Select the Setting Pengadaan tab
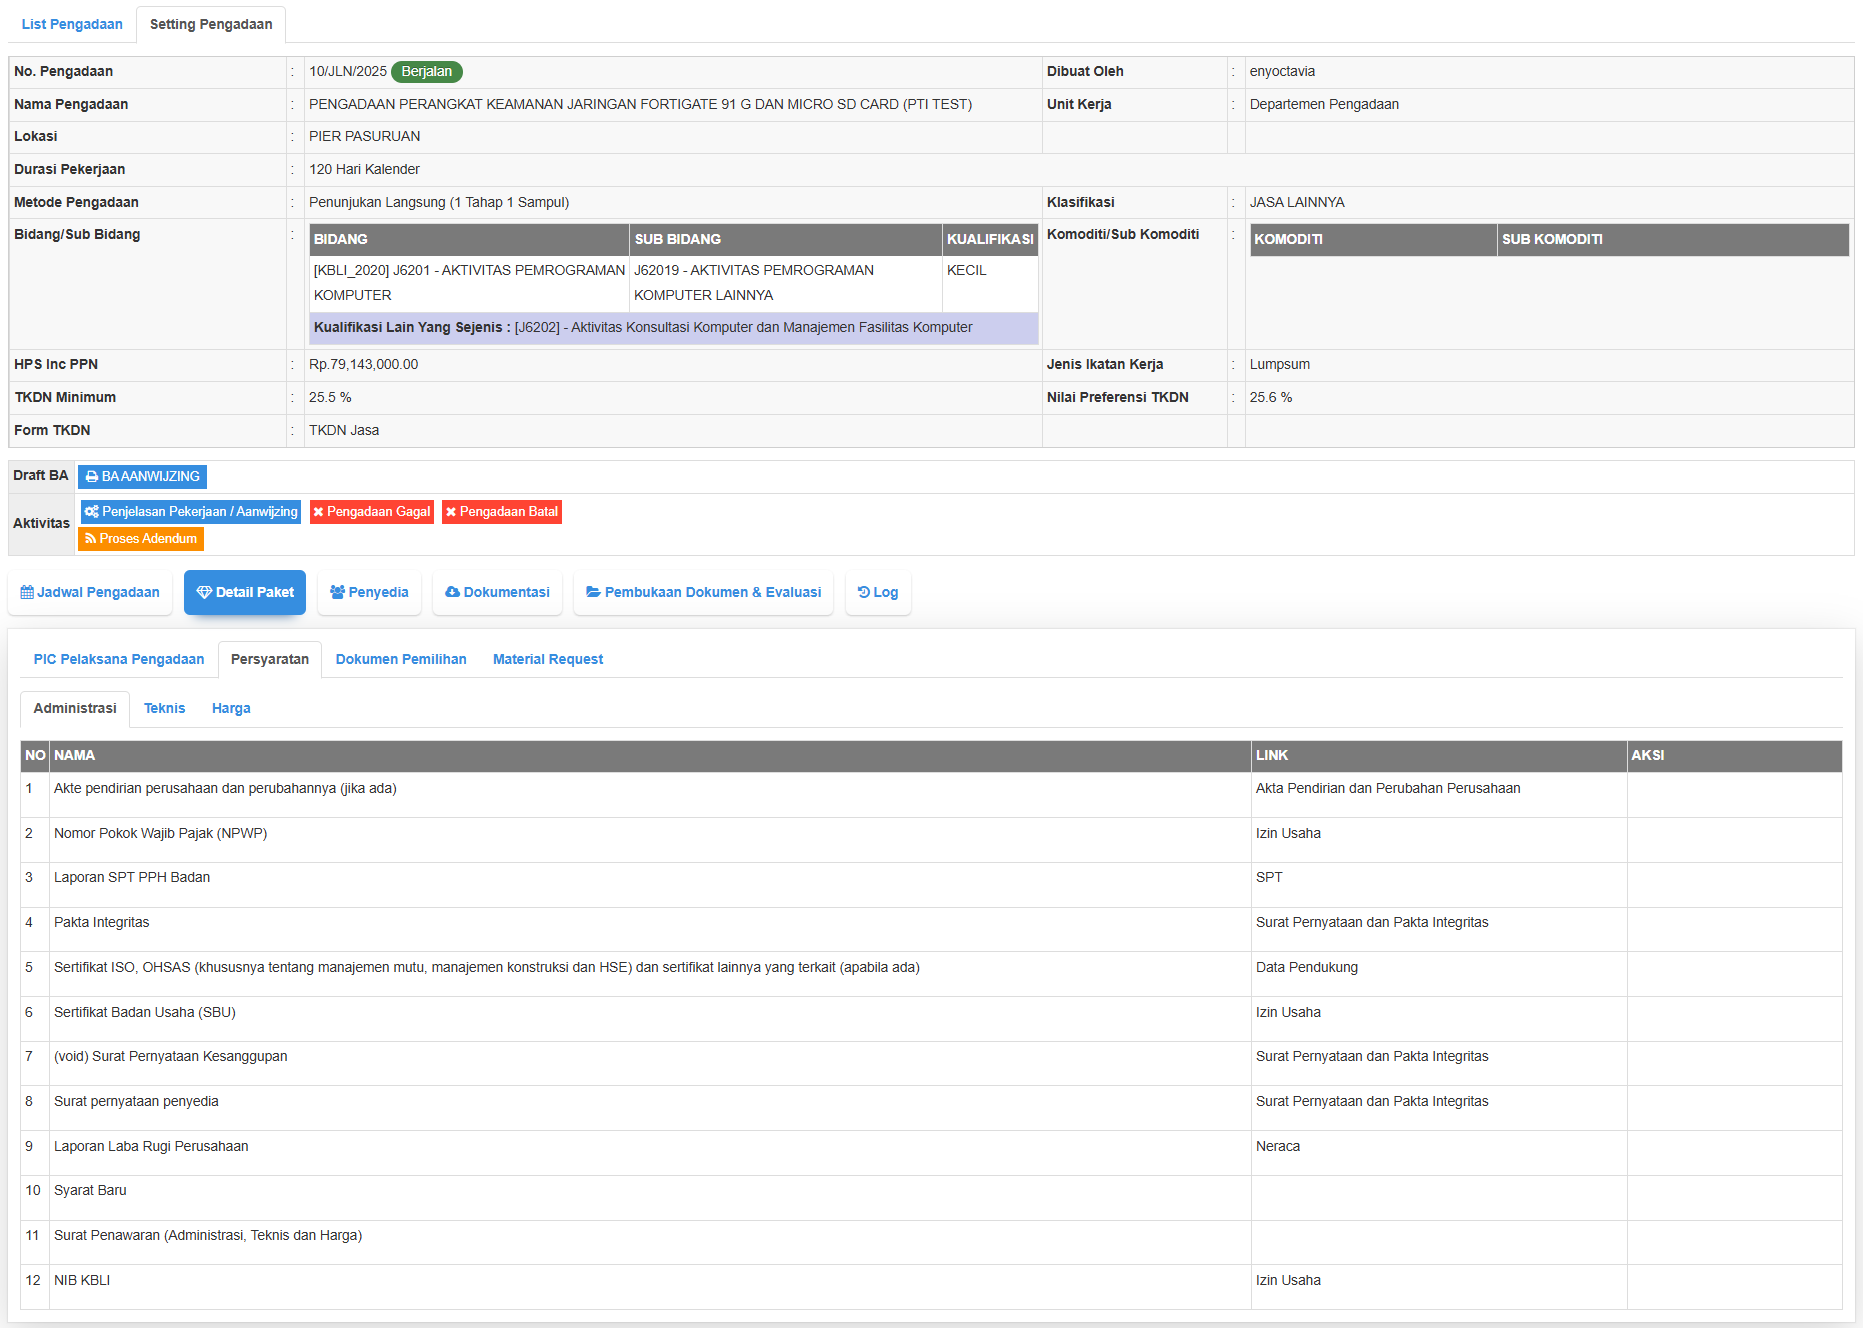 pyautogui.click(x=211, y=24)
